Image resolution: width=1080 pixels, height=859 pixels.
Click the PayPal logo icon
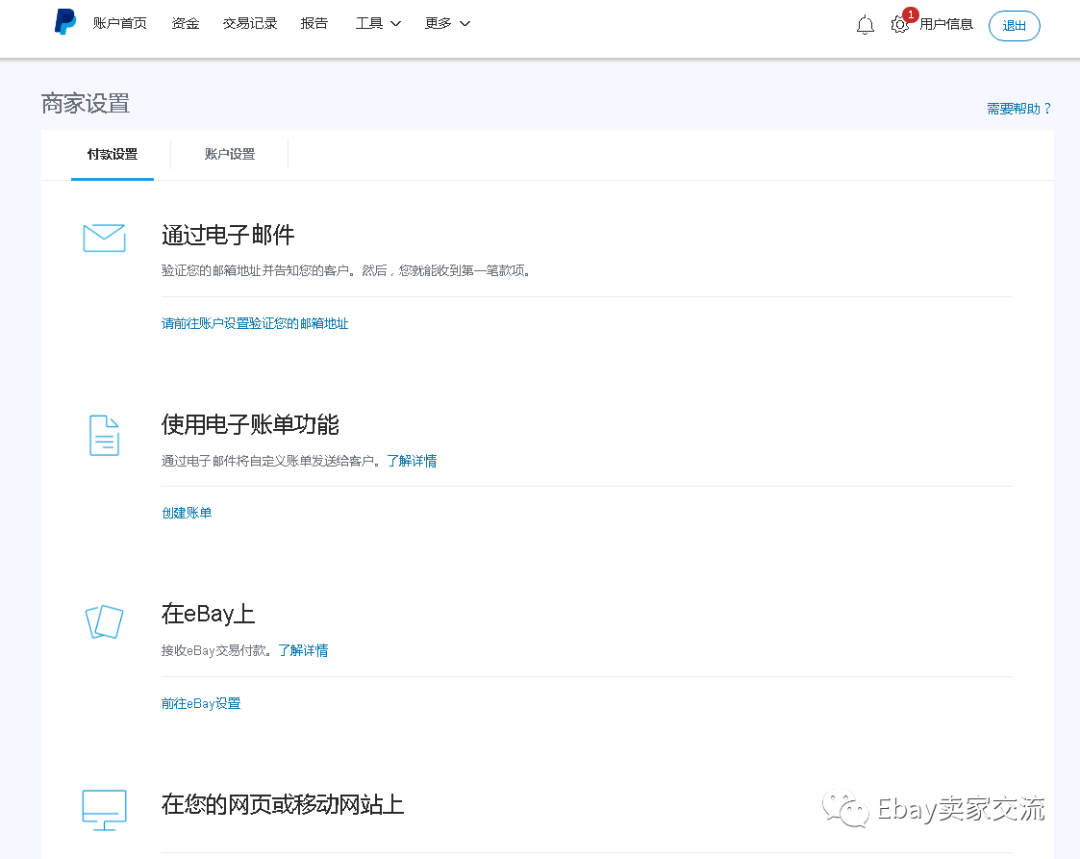(65, 22)
